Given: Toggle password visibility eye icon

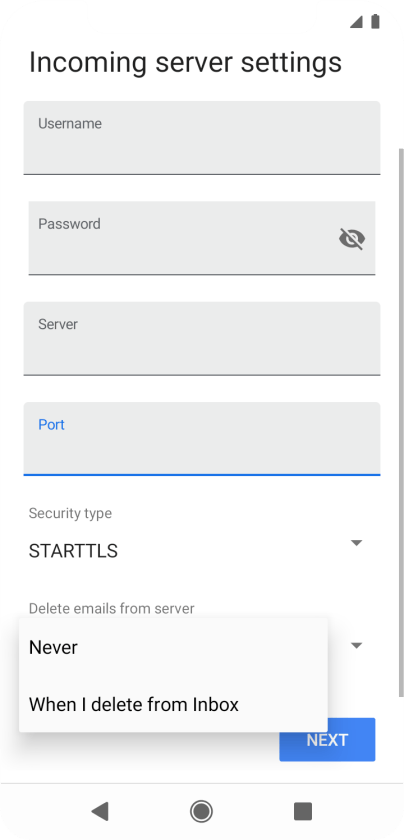Looking at the screenshot, I should [x=352, y=238].
